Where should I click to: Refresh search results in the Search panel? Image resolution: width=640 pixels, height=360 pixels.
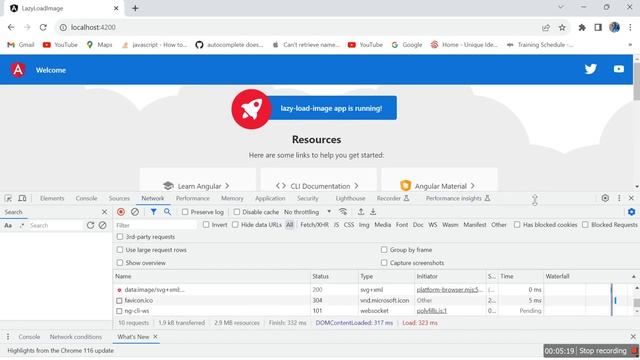90,225
